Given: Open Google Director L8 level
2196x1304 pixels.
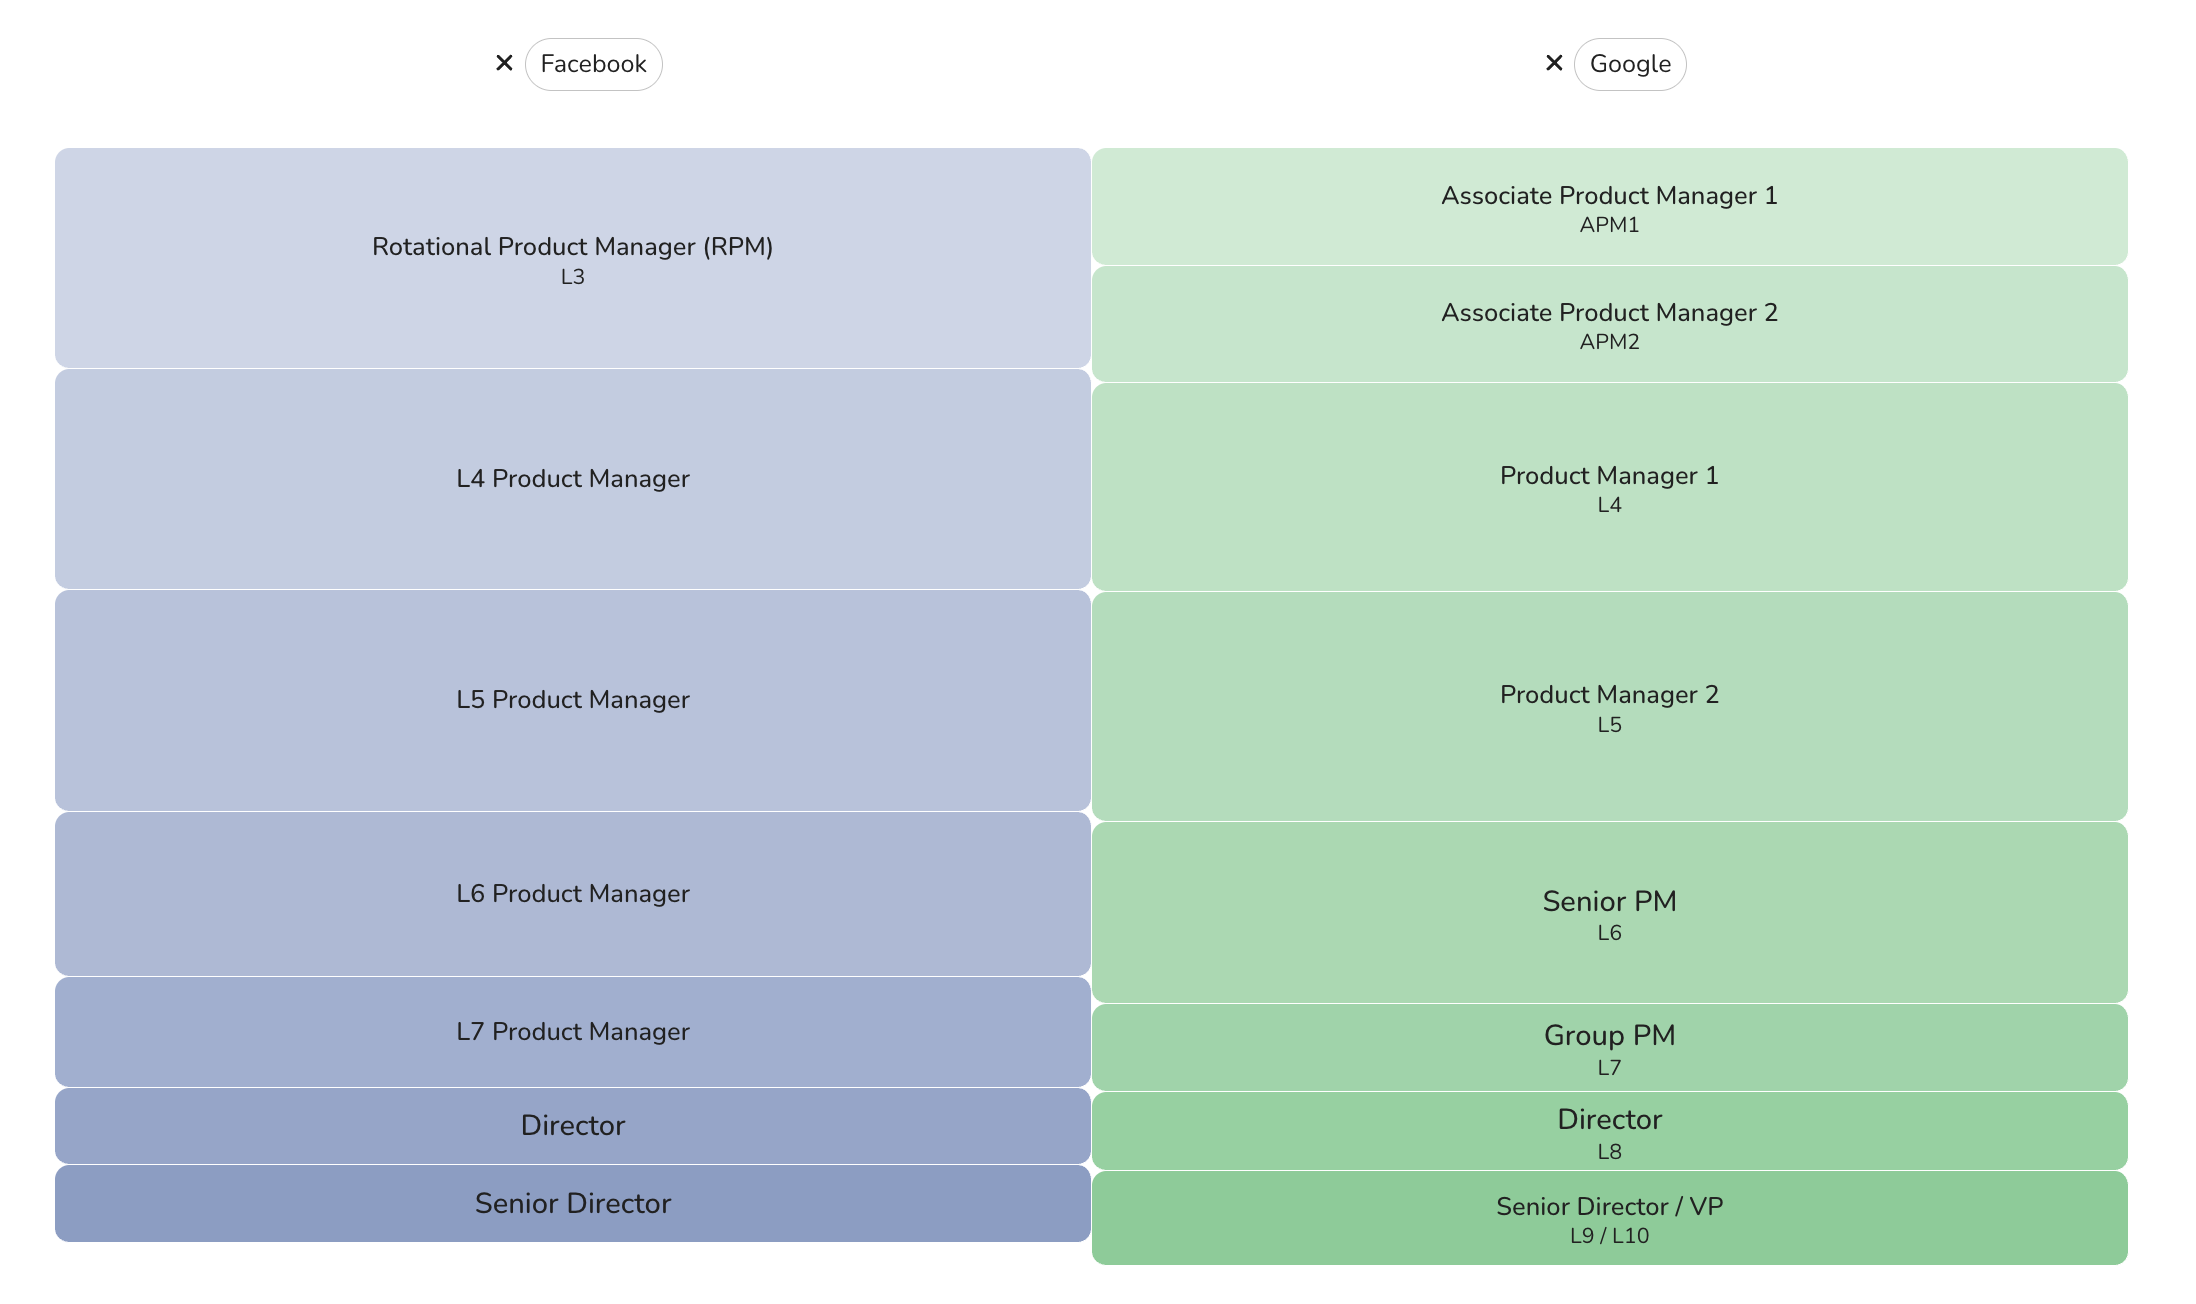Looking at the screenshot, I should click(x=1609, y=1131).
